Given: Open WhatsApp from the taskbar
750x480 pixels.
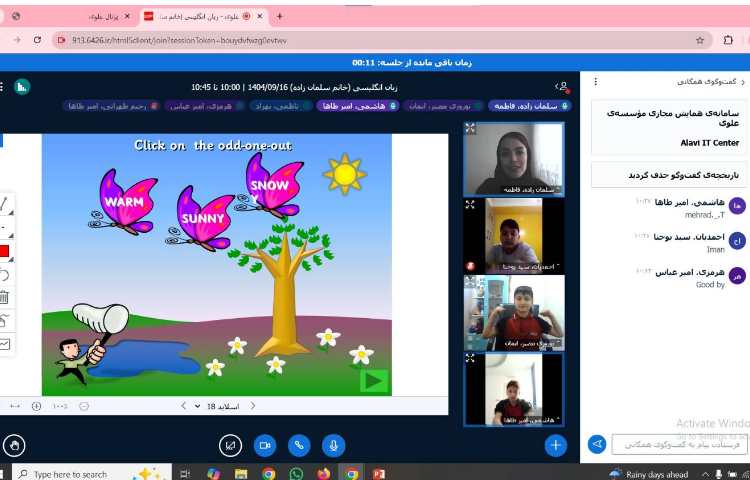Looking at the screenshot, I should pos(297,474).
